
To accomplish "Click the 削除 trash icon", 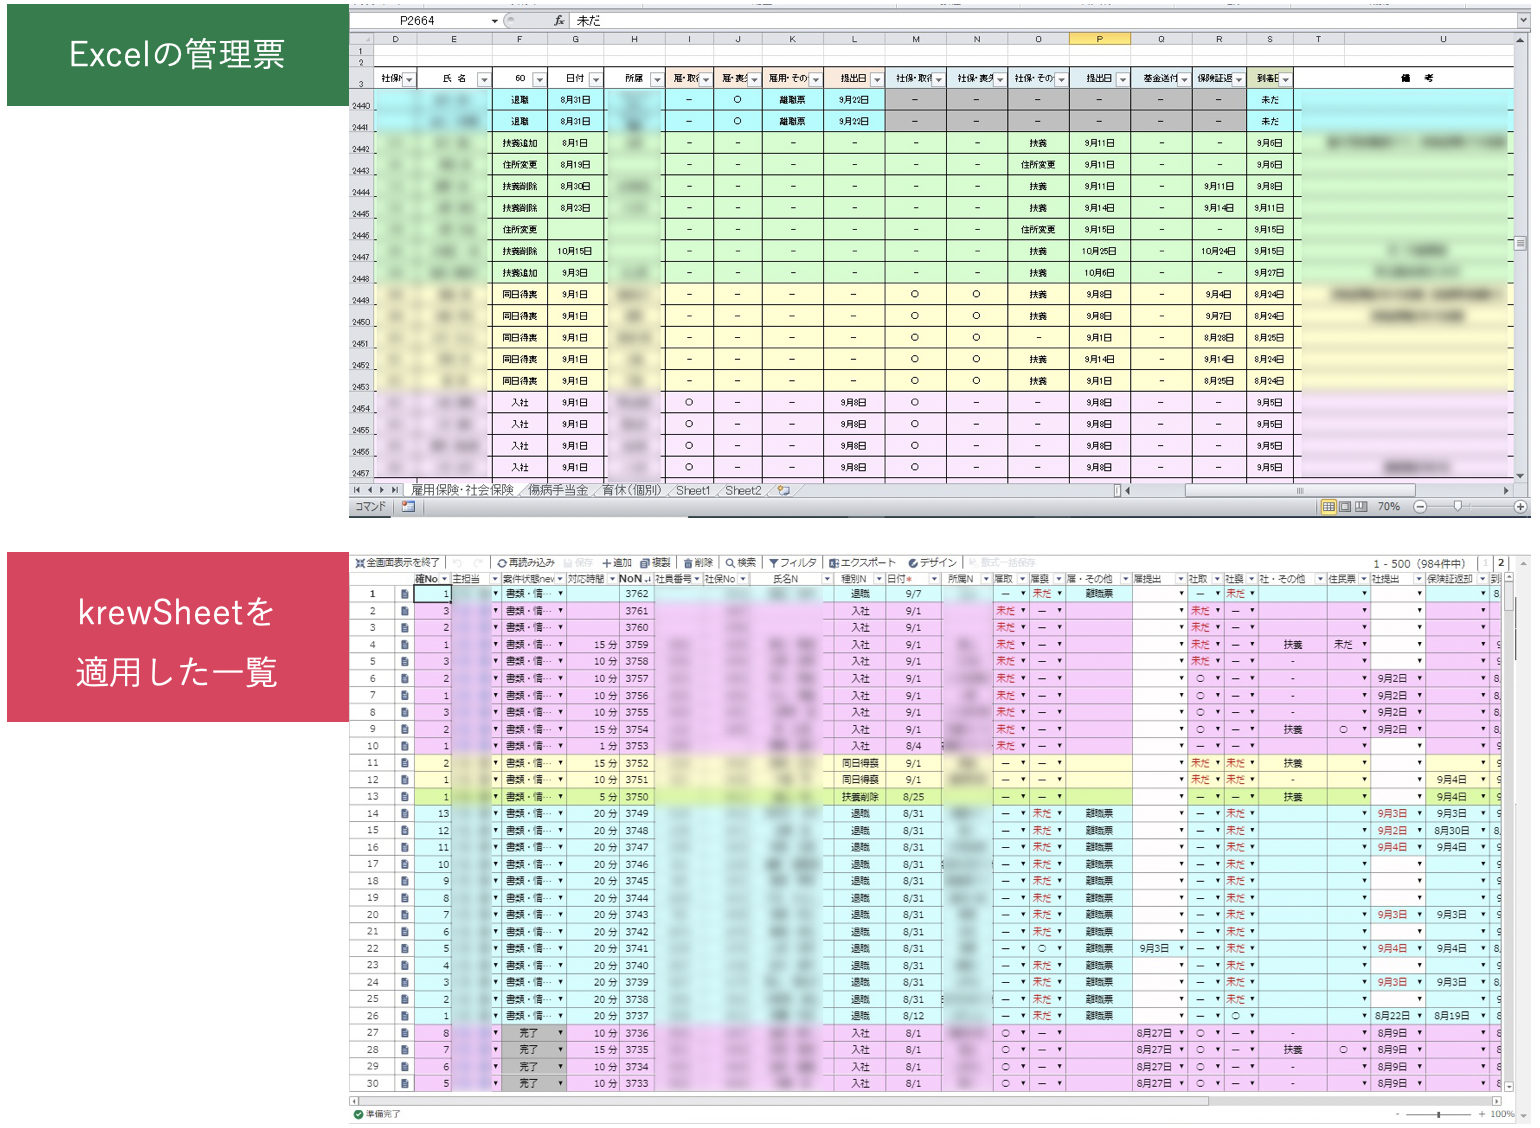I will (x=688, y=563).
